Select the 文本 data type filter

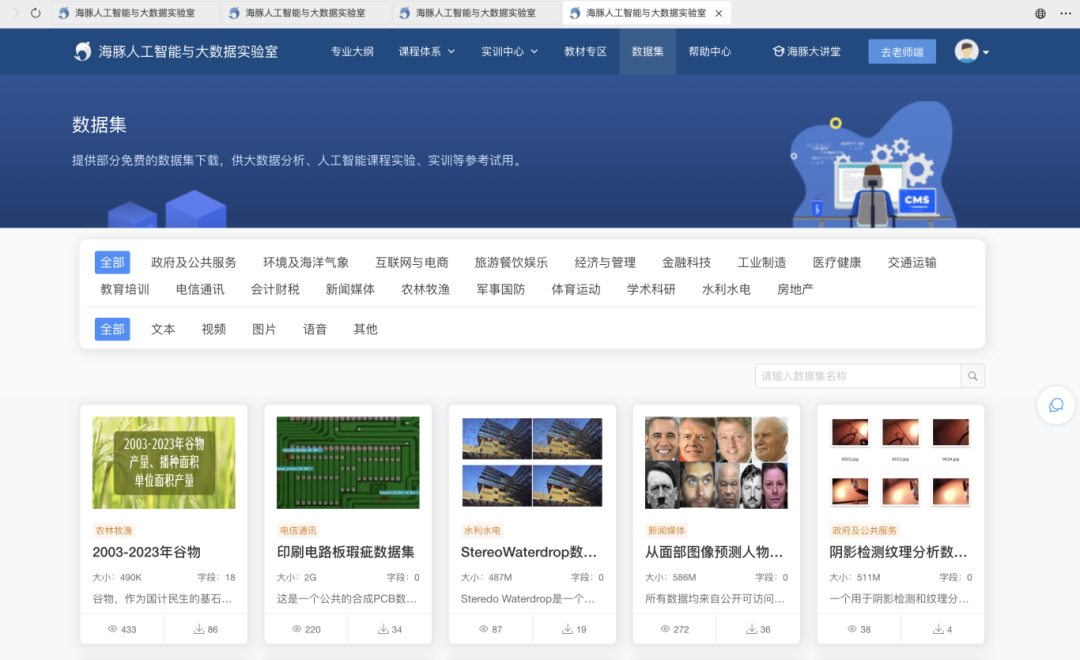pos(163,329)
